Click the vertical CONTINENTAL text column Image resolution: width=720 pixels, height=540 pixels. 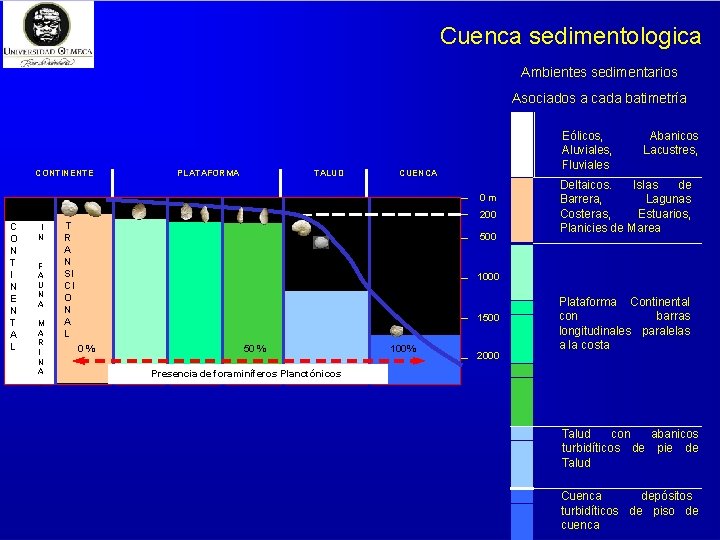13,287
